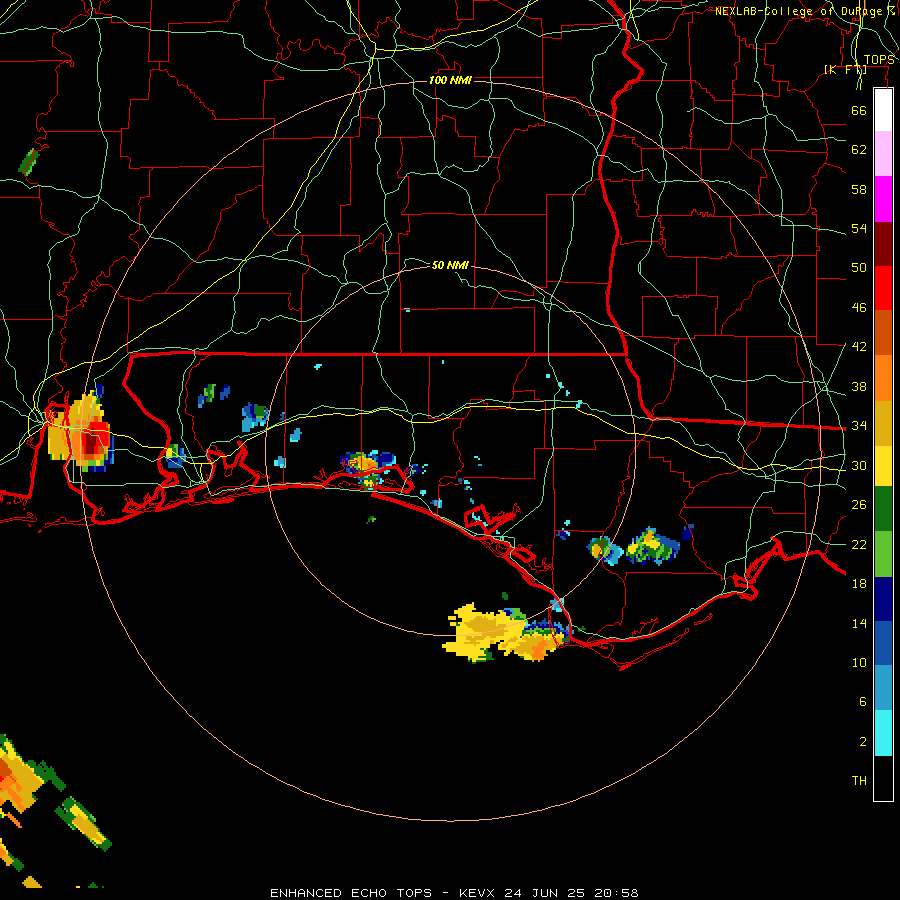The image size is (900, 900).
Task: Select the "38" scale value
Action: tap(859, 386)
